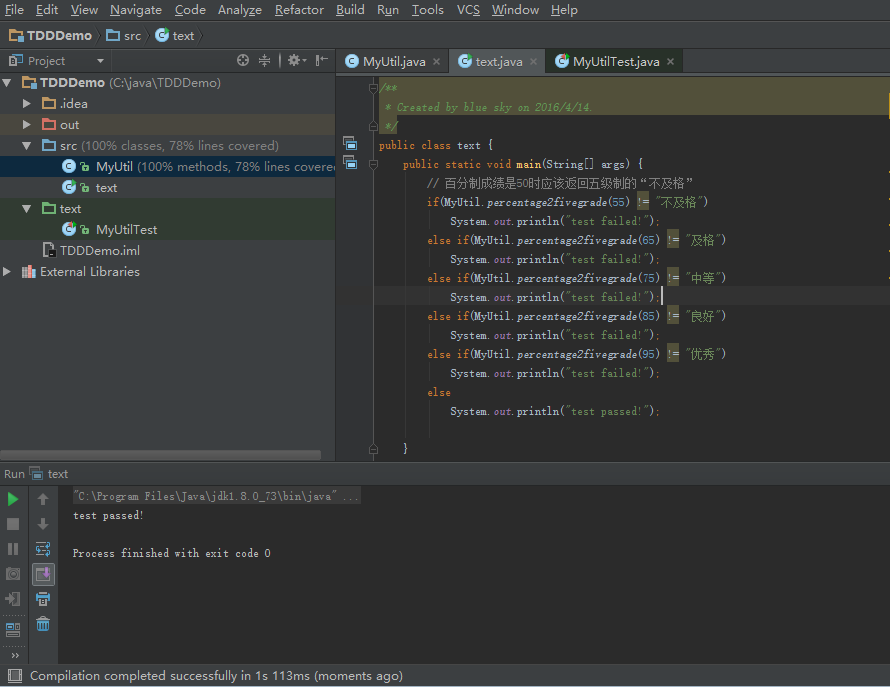
Task: Collapse the TDDDemo project root
Action: pyautogui.click(x=7, y=83)
